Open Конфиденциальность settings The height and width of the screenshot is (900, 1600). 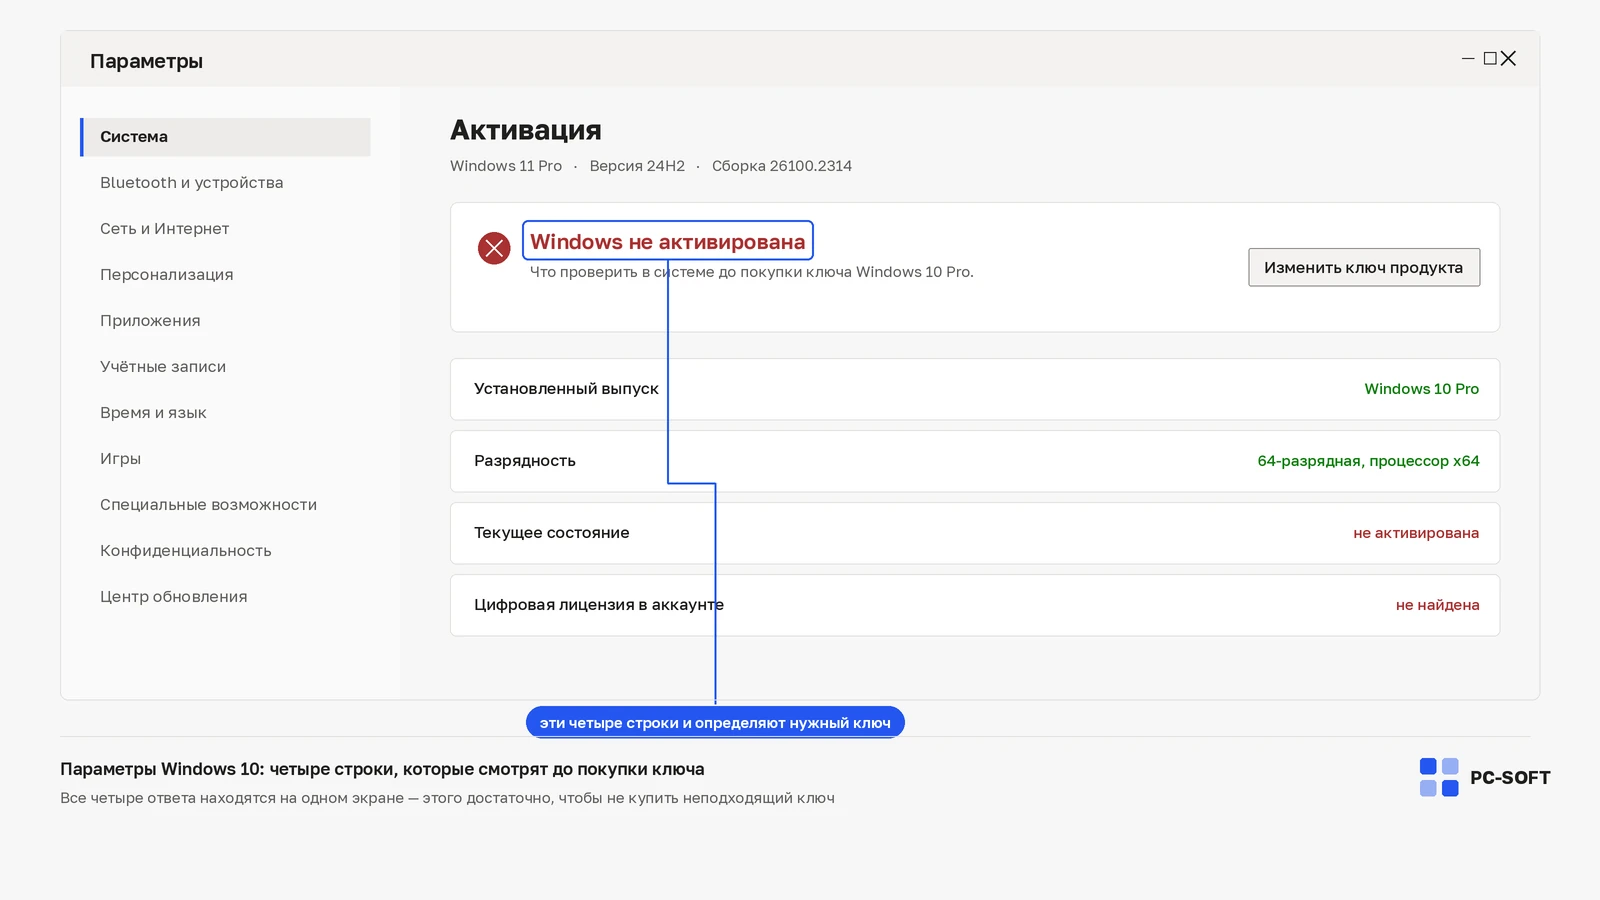tap(185, 551)
